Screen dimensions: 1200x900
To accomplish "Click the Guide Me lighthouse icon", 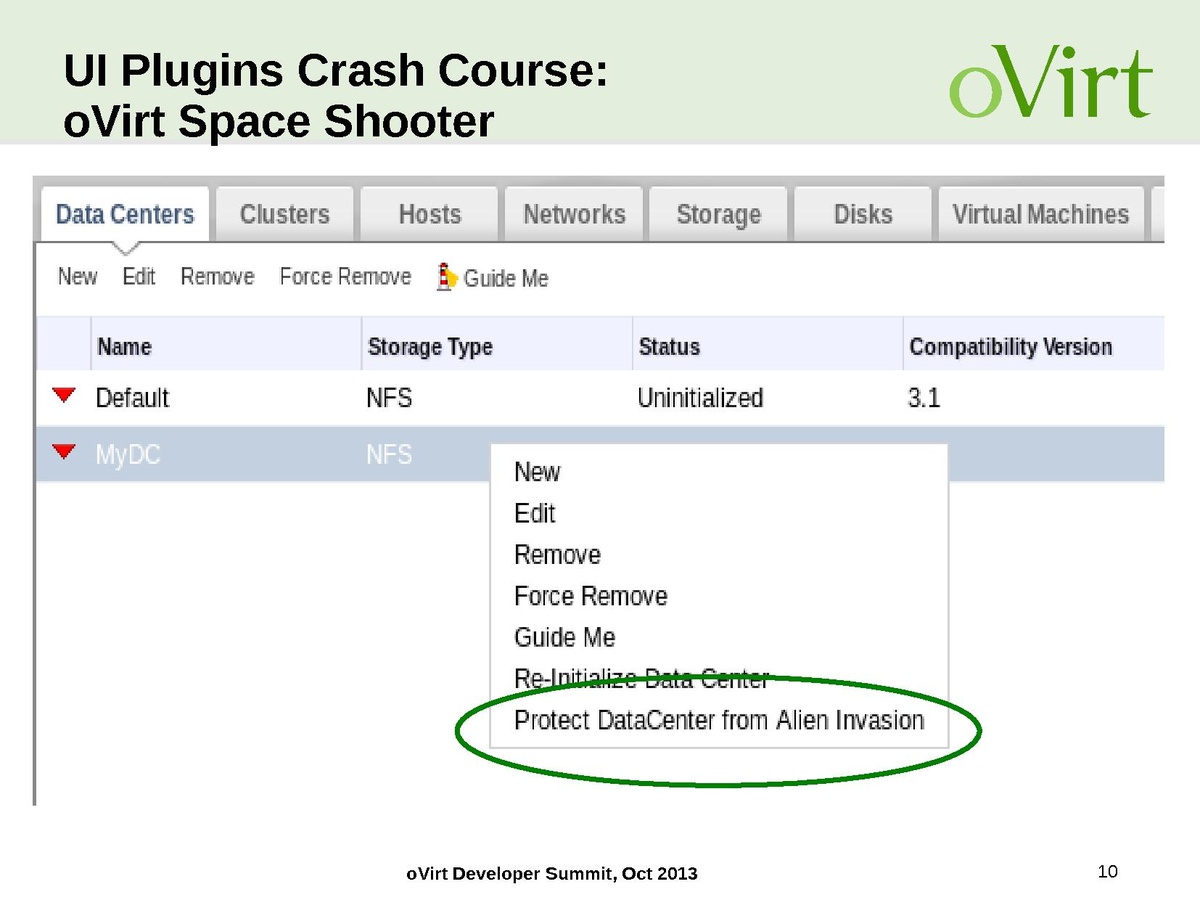I will tap(447, 277).
